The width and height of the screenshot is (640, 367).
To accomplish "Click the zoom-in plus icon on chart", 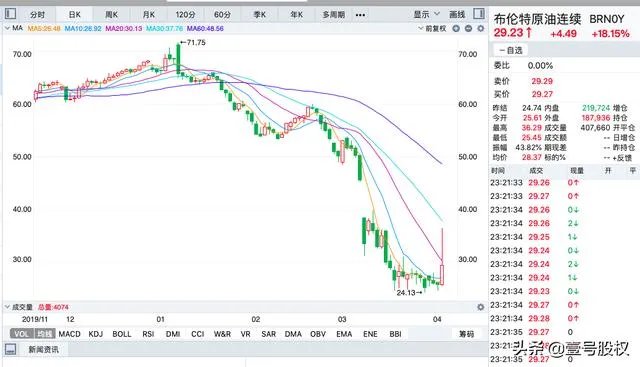I will tap(456, 29).
